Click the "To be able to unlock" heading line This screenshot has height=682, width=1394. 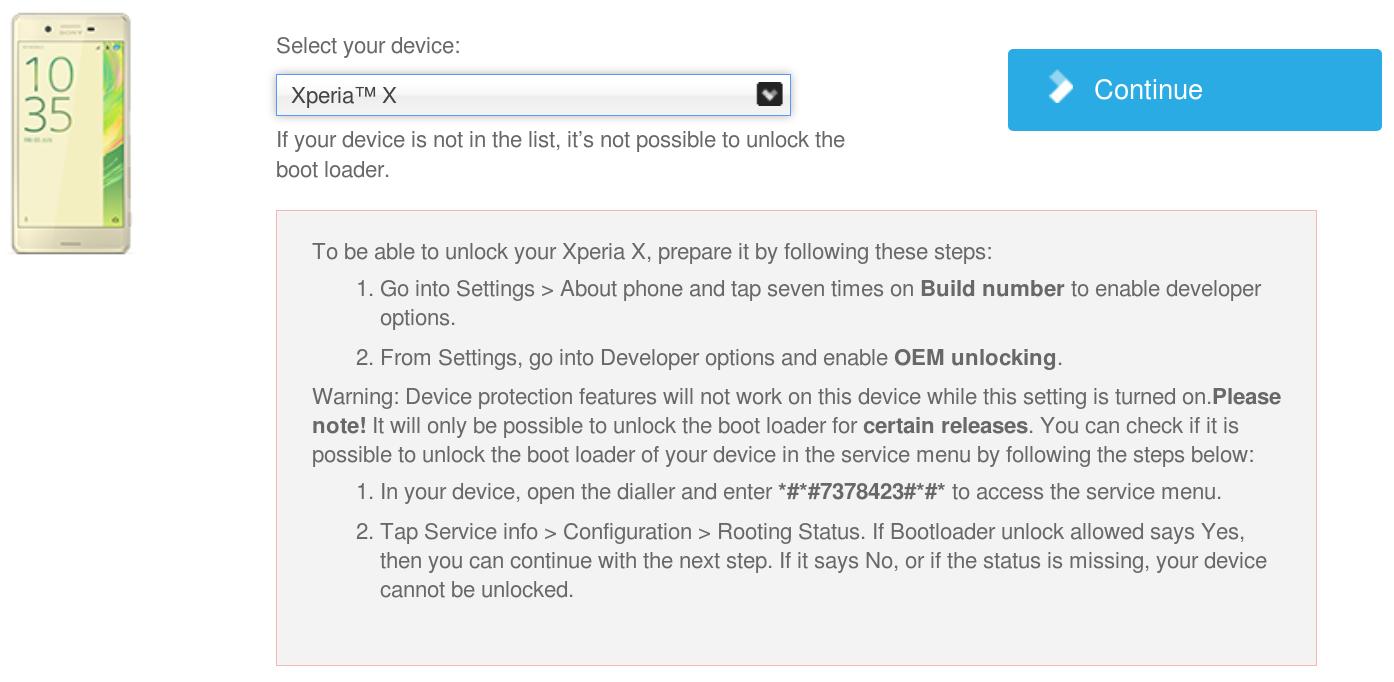652,251
